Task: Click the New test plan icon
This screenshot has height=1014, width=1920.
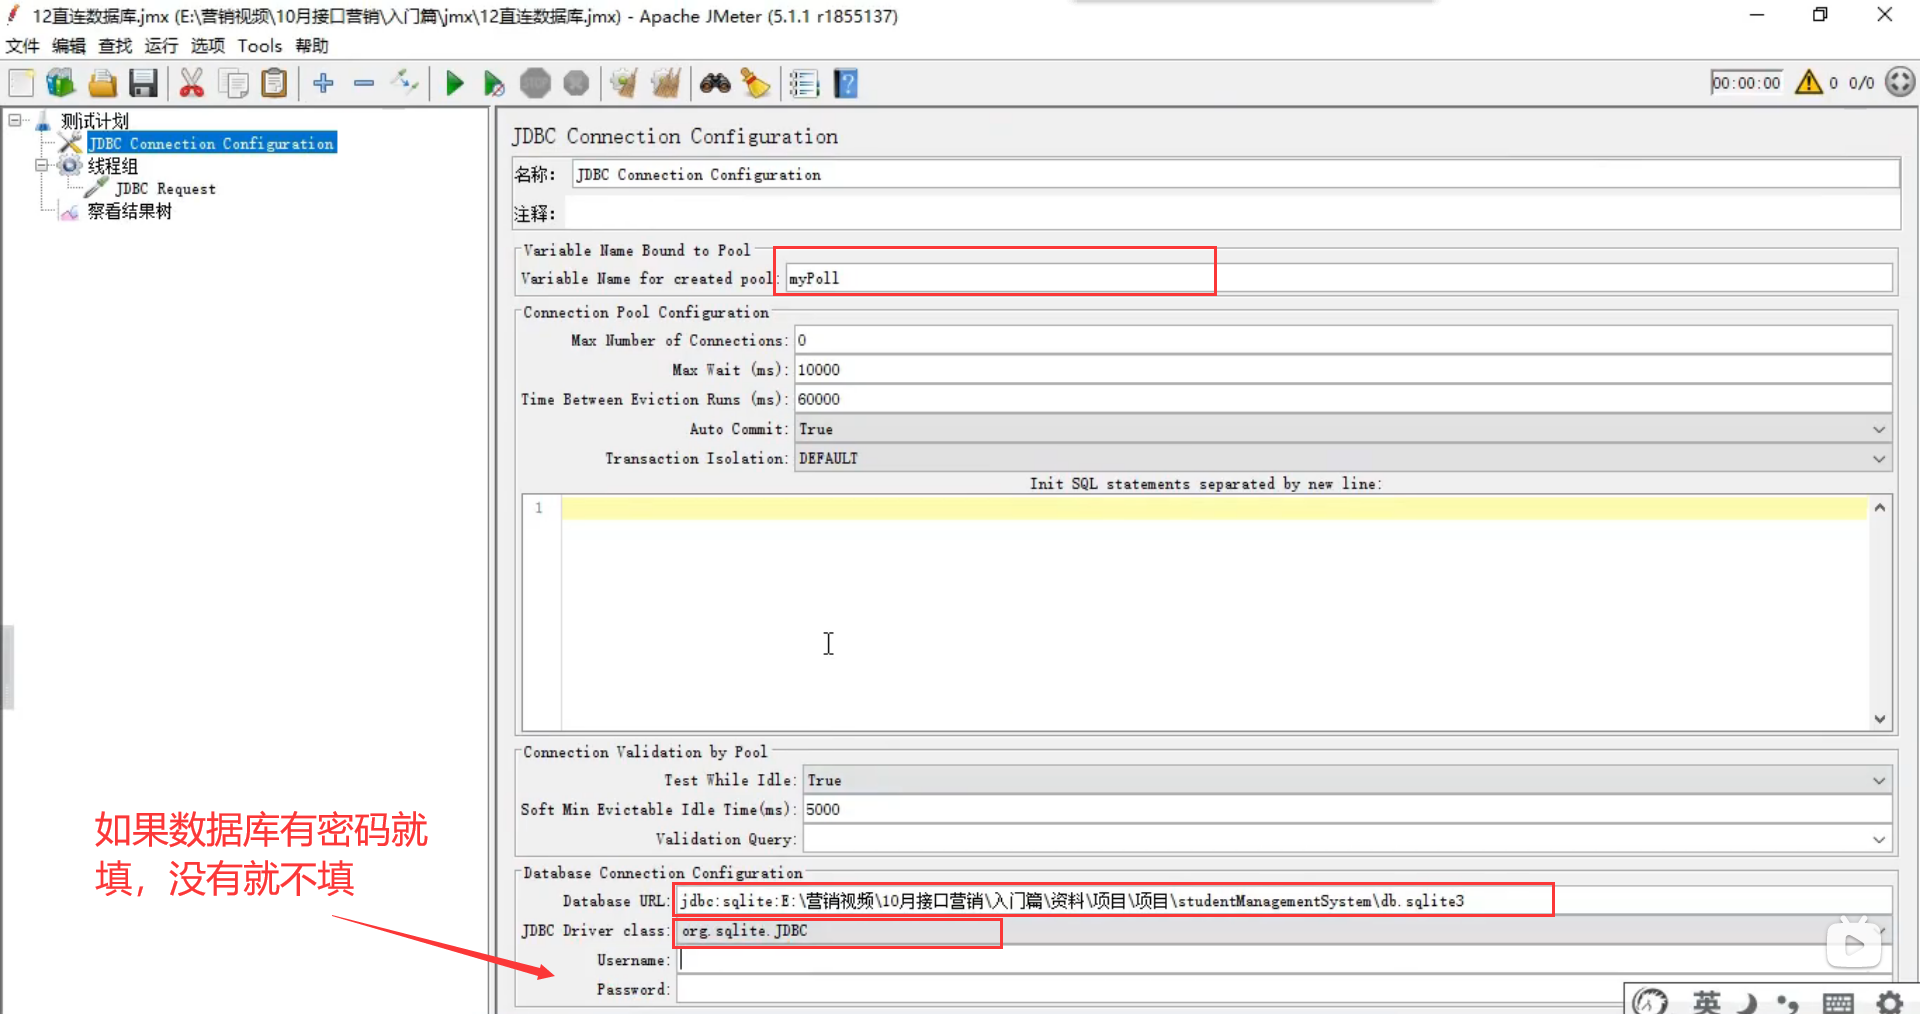Action: (x=21, y=83)
